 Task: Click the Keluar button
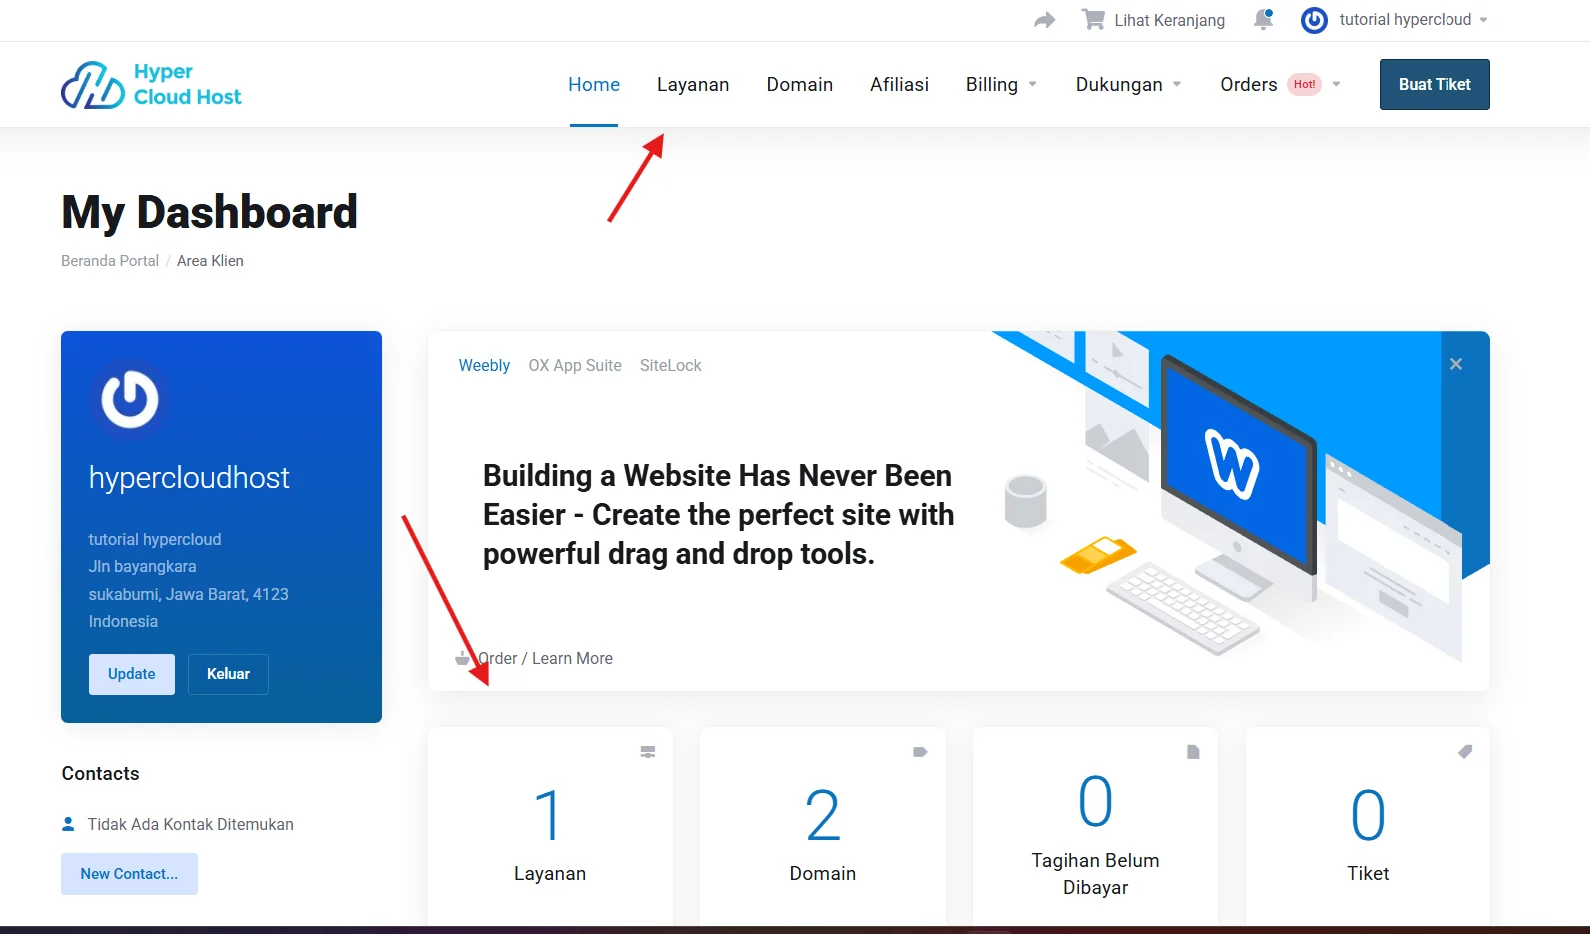228,674
